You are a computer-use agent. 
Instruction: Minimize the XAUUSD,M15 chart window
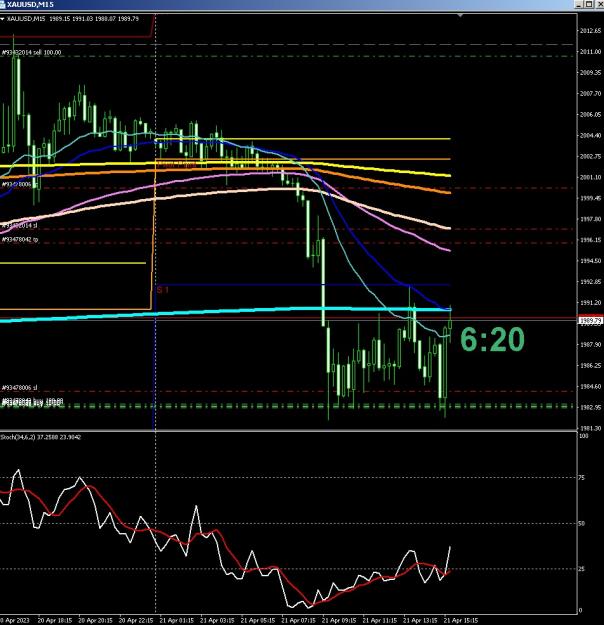[579, 4]
